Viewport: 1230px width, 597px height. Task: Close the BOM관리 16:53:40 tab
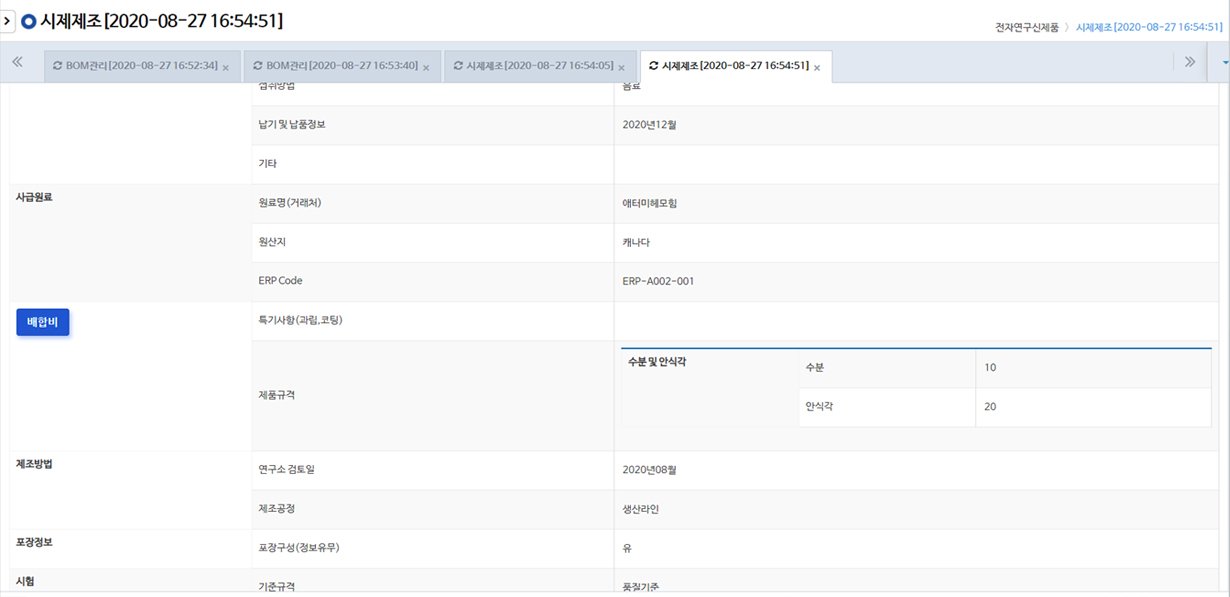coord(426,68)
